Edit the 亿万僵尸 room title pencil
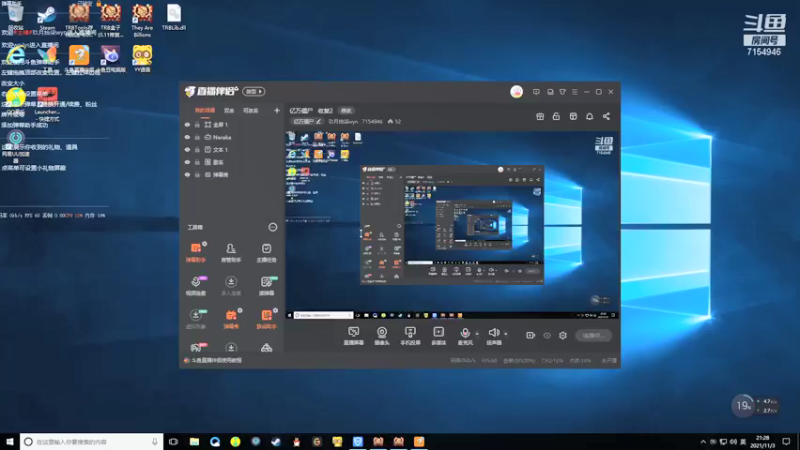 pyautogui.click(x=318, y=121)
